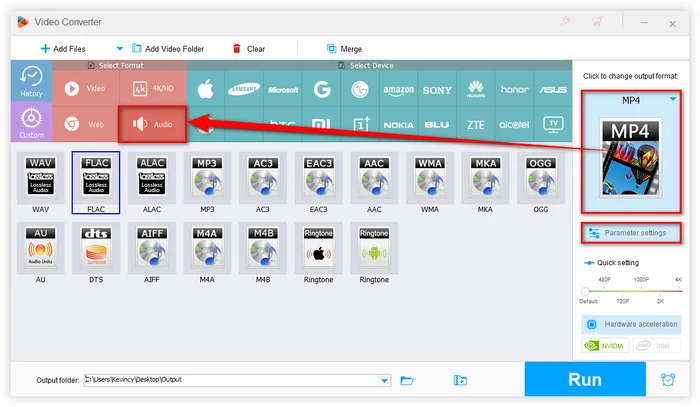Select the AU audio units format
Viewport: 700px width, 407px height.
pos(41,248)
